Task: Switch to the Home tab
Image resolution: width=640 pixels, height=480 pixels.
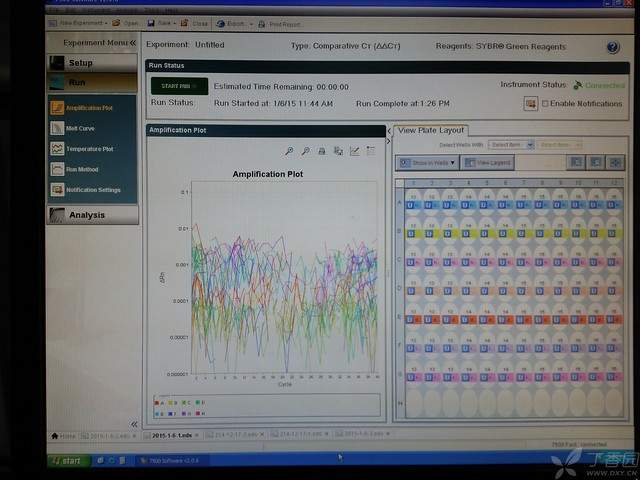Action: click(63, 436)
